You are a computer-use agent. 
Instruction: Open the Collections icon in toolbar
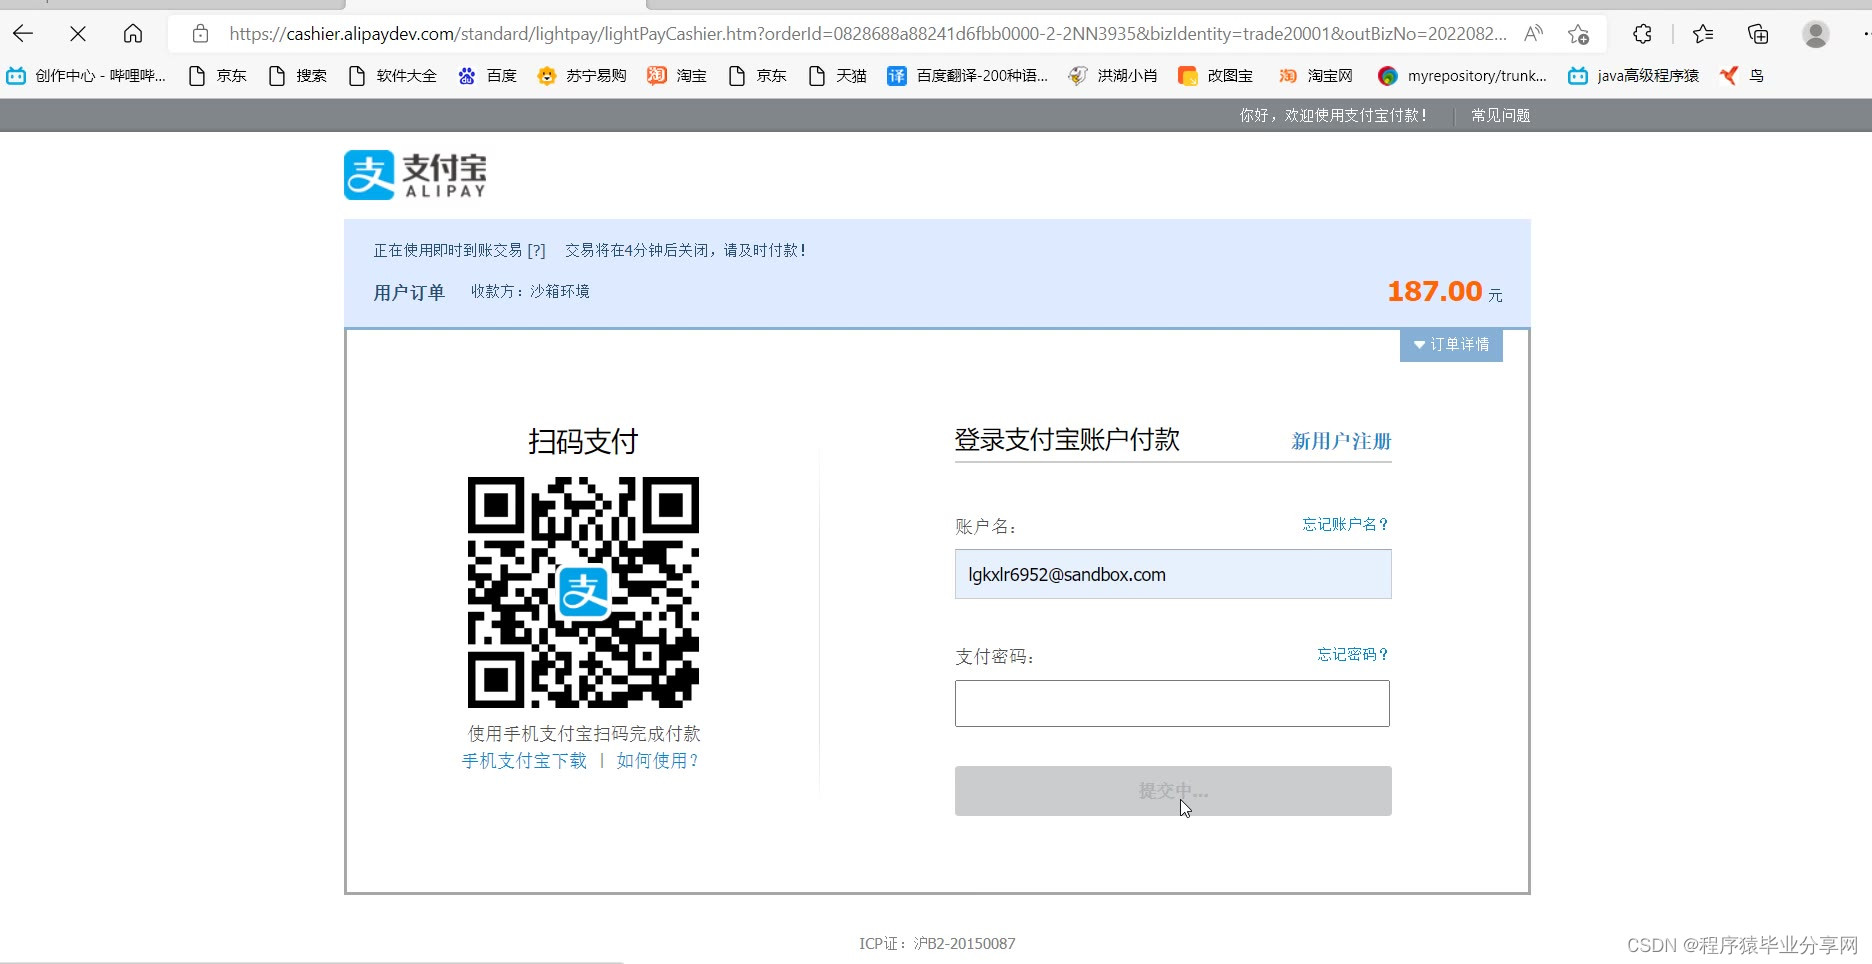(x=1758, y=34)
